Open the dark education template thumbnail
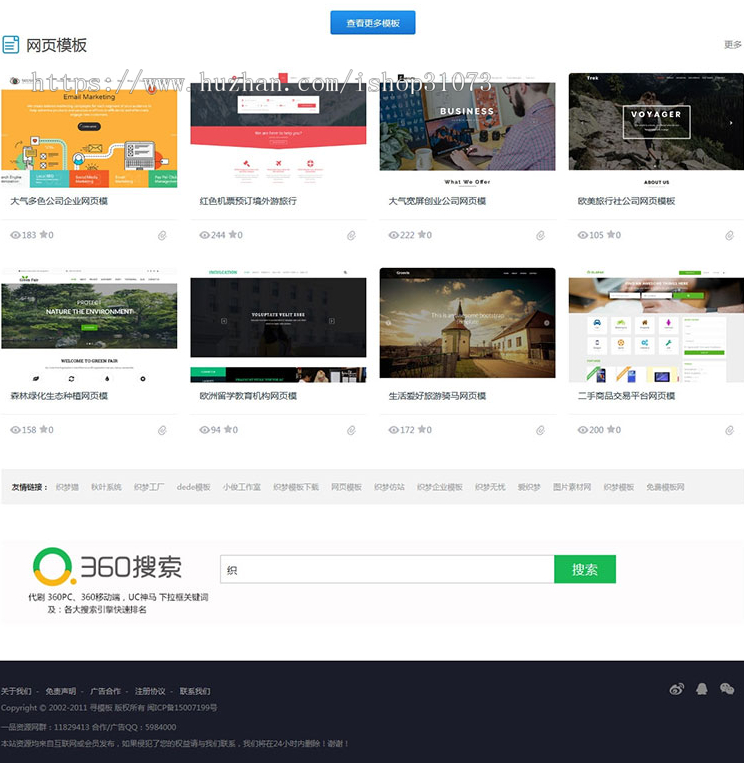The height and width of the screenshot is (763, 744). pyautogui.click(x=278, y=325)
